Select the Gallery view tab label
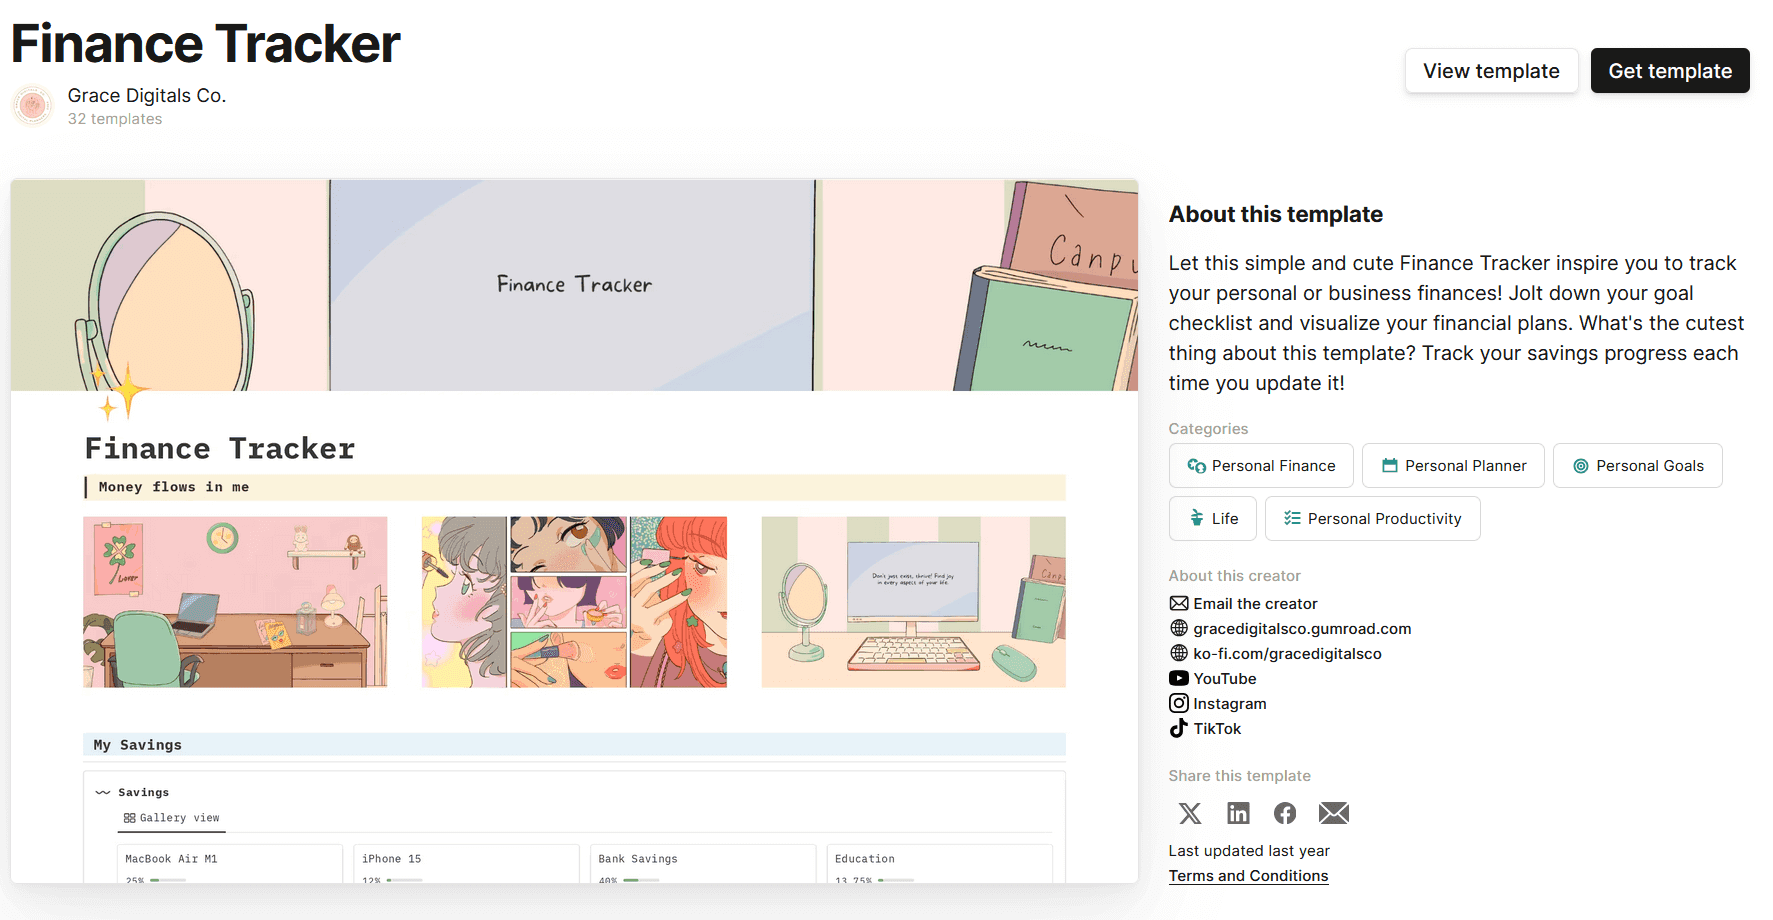The width and height of the screenshot is (1773, 920). 179,818
